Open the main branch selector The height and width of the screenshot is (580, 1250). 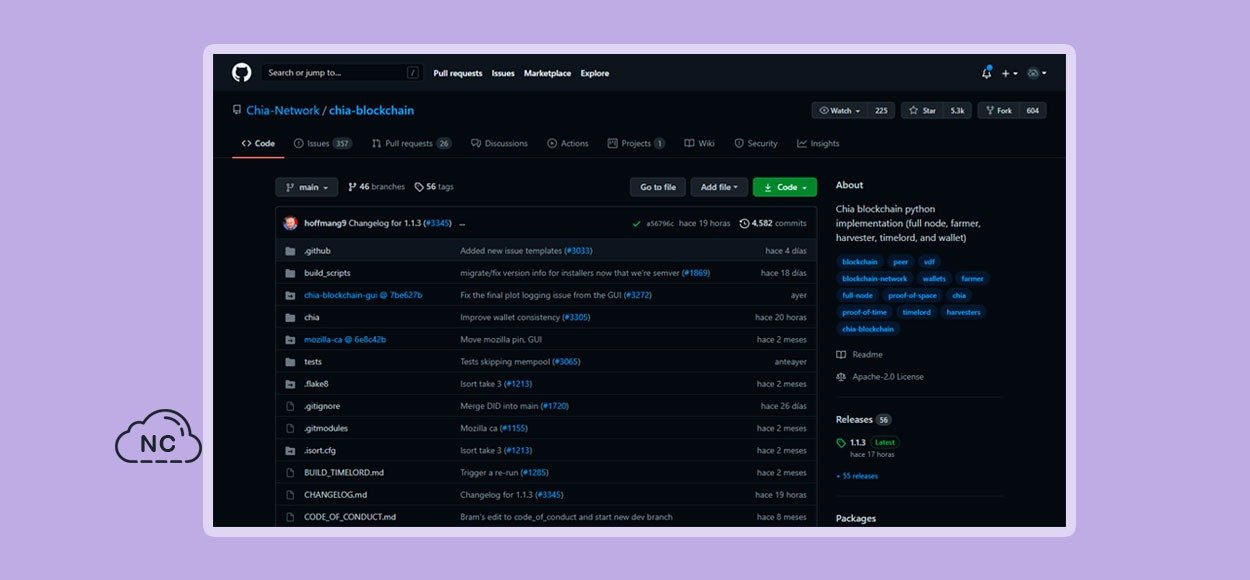click(x=306, y=187)
